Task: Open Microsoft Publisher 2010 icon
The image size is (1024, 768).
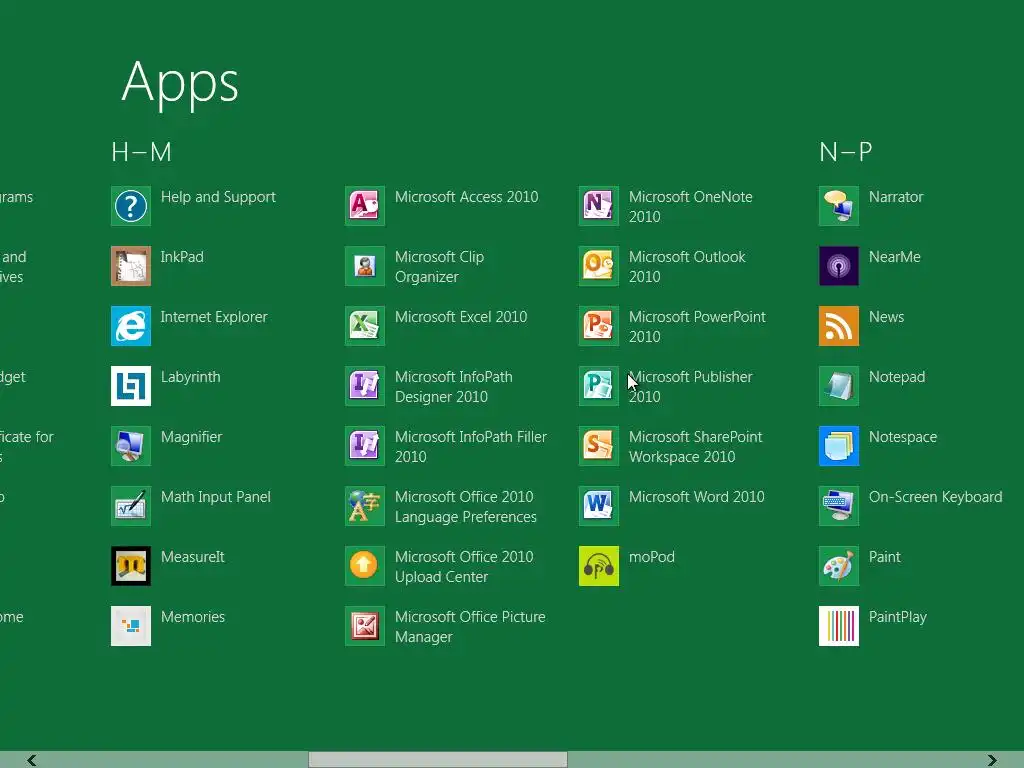Action: (x=599, y=386)
